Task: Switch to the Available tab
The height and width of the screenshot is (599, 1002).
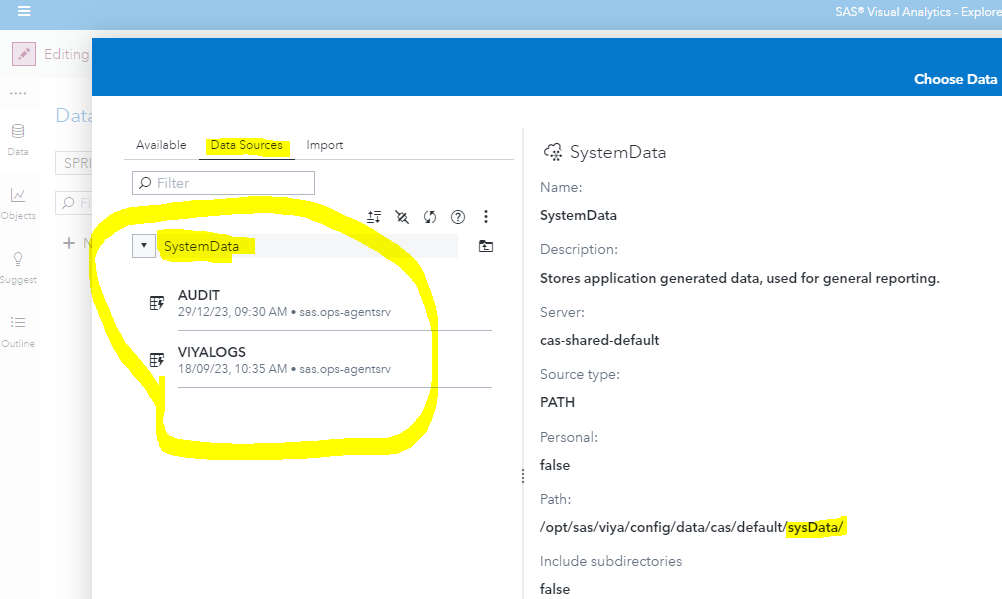Action: tap(160, 144)
